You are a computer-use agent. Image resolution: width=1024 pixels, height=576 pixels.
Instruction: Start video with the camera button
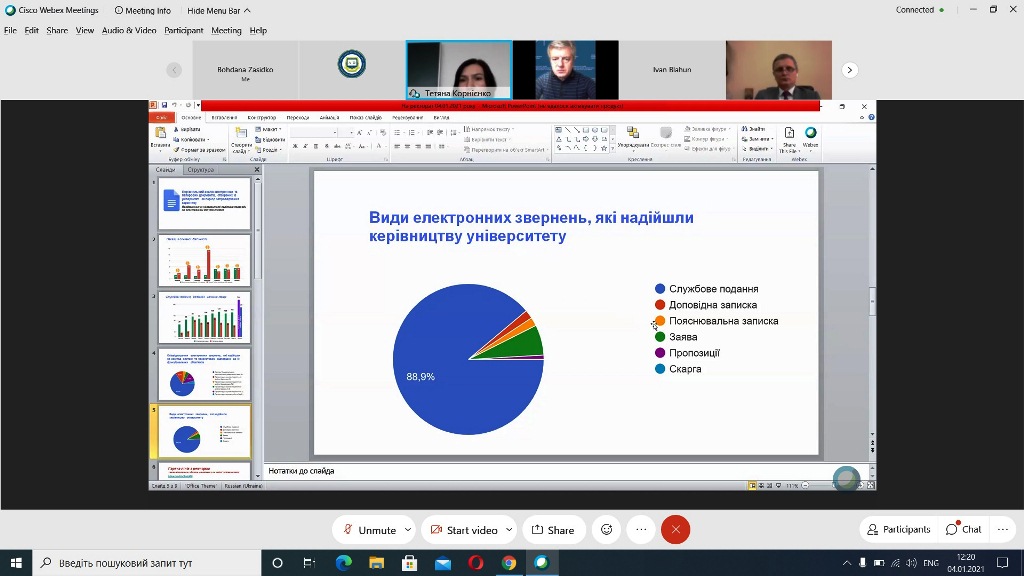[x=463, y=530]
